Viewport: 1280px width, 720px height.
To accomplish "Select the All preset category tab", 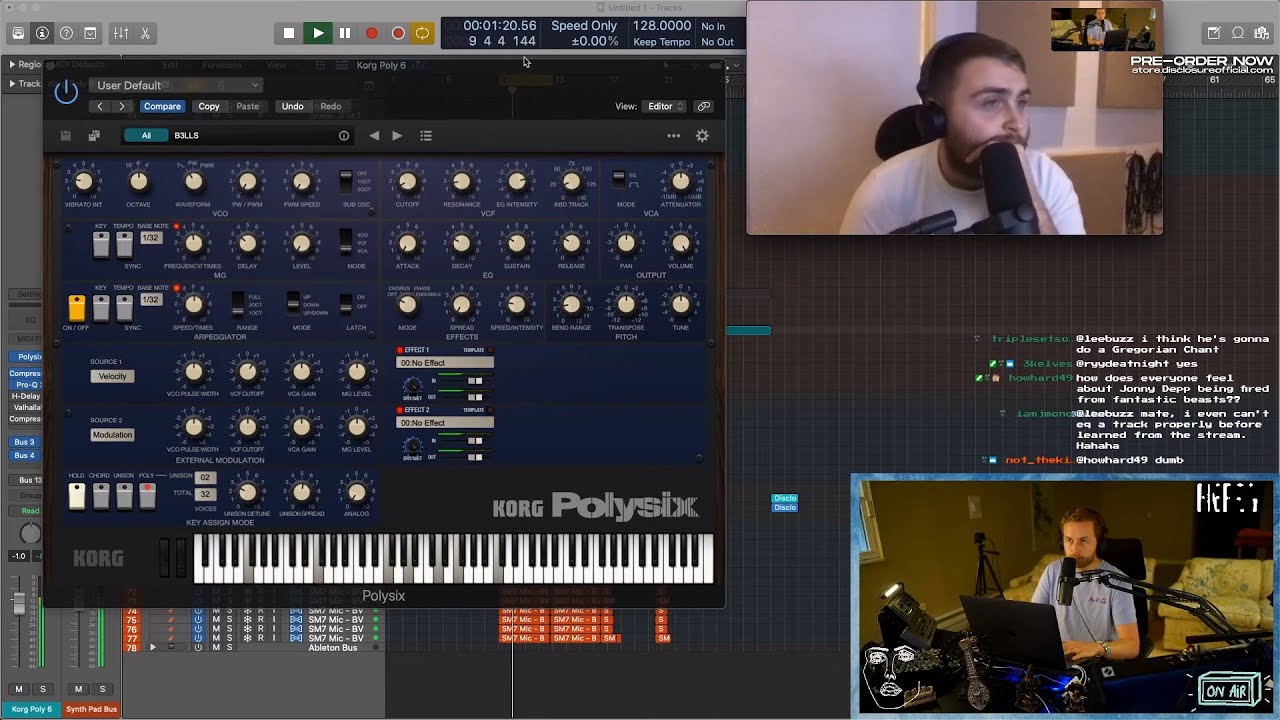I will click(146, 136).
